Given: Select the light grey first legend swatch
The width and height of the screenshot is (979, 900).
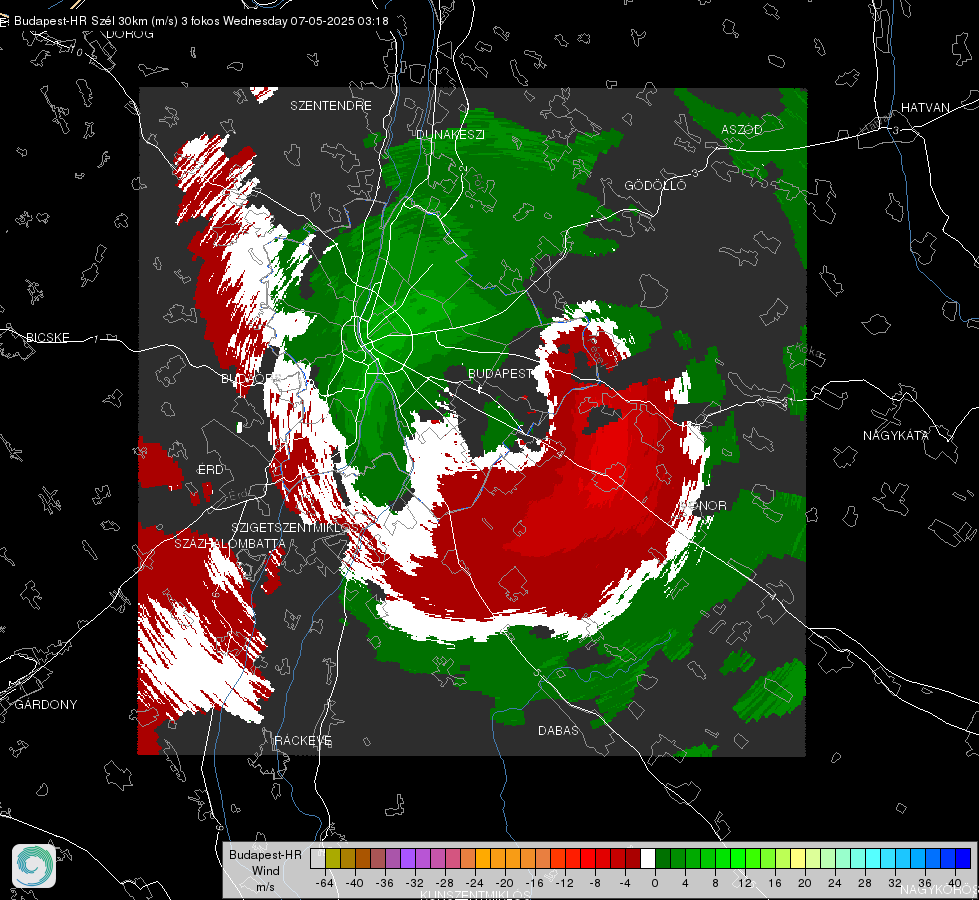Looking at the screenshot, I should [317, 858].
